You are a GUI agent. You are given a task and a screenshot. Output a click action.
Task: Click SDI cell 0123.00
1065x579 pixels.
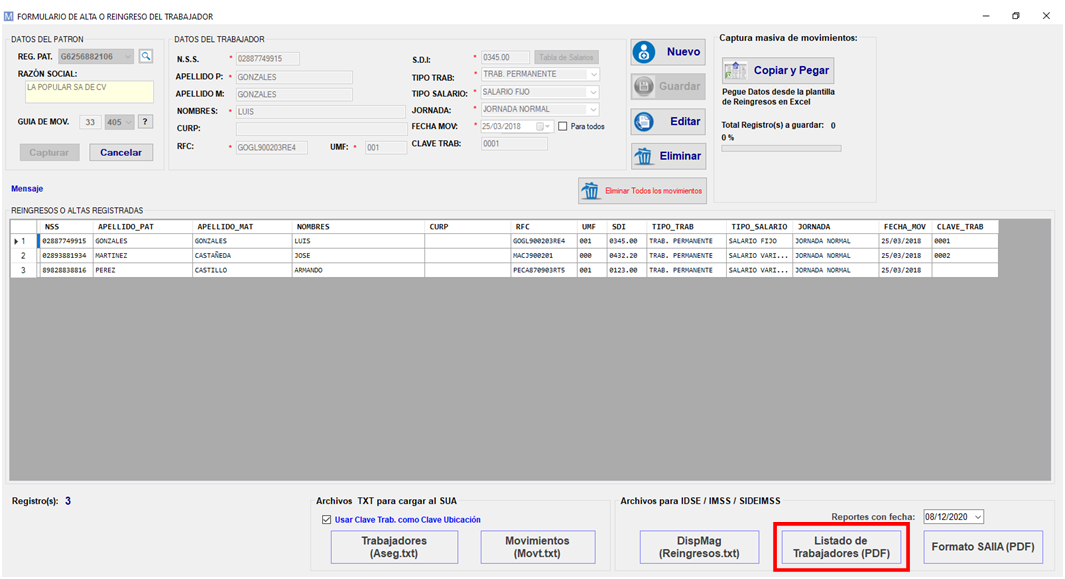point(626,270)
